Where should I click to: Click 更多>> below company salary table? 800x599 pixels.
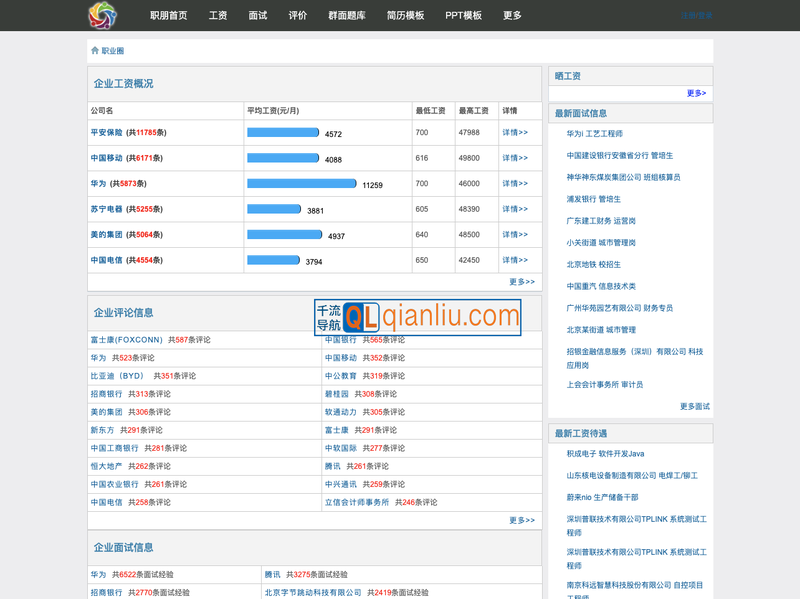coord(522,282)
